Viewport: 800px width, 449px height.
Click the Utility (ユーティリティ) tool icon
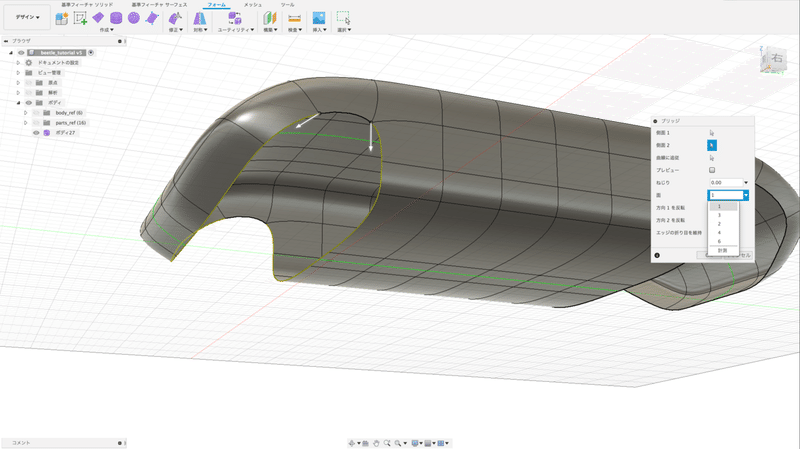click(x=235, y=18)
